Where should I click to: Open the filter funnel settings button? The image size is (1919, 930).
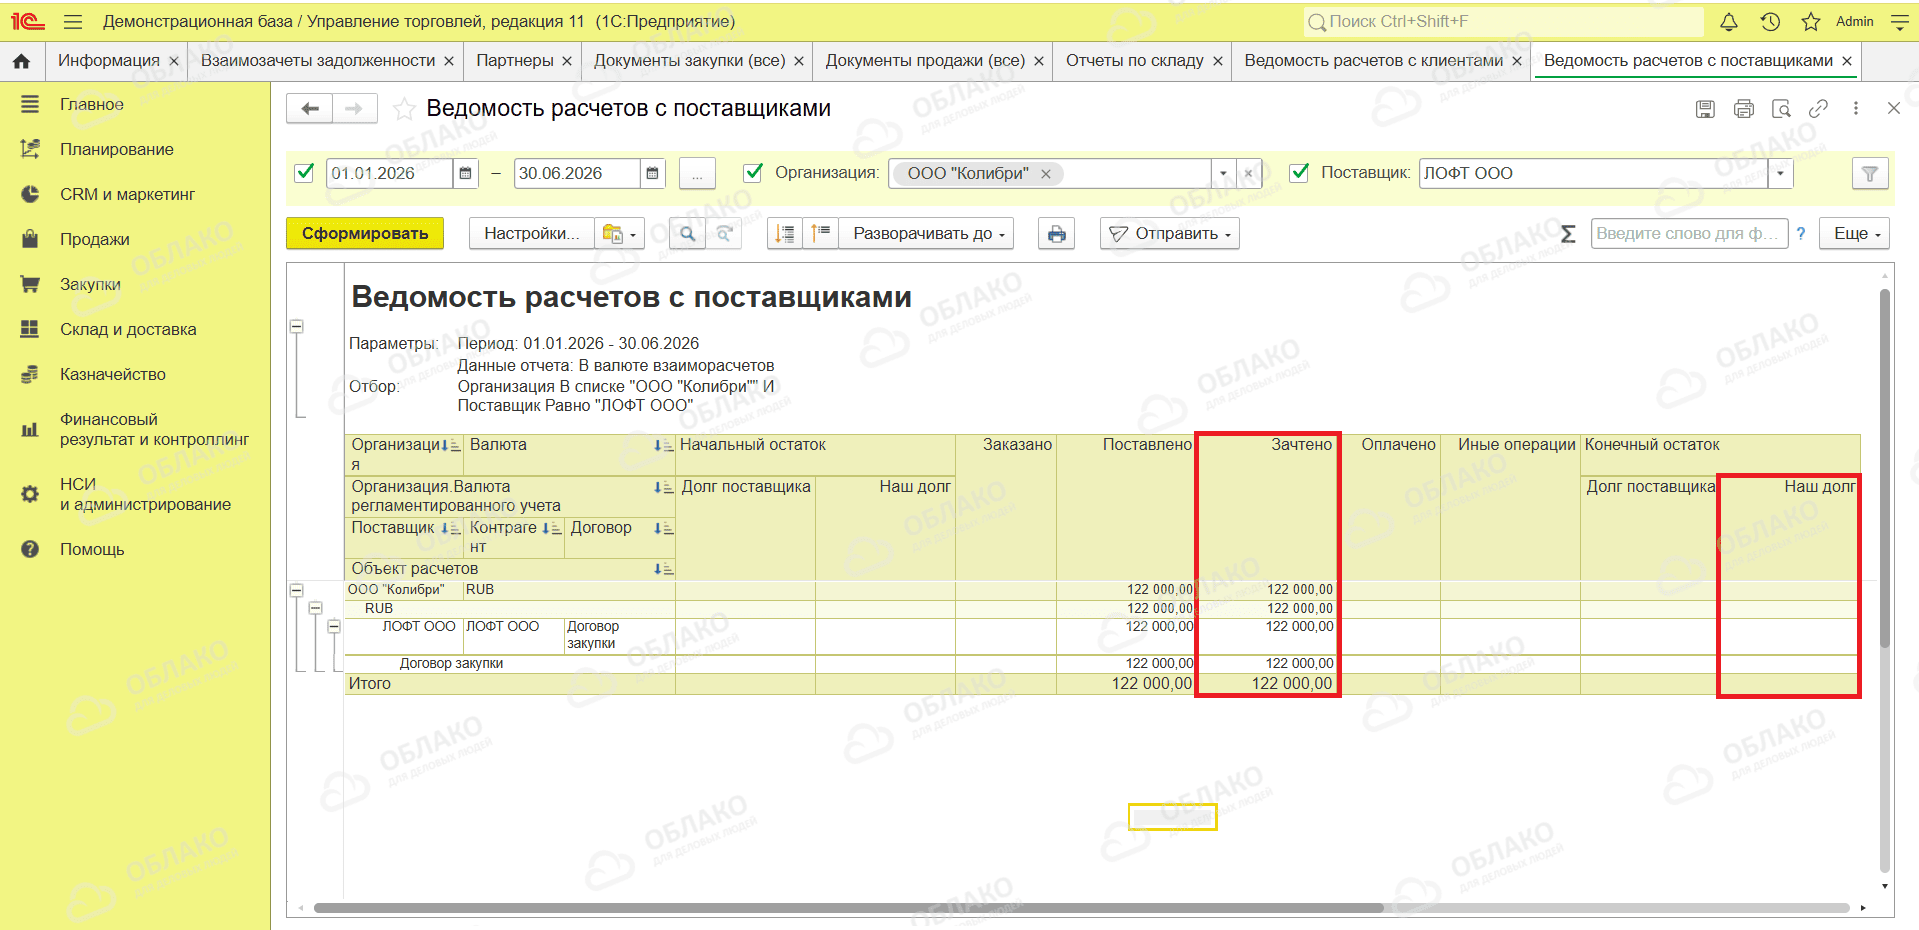[1869, 174]
